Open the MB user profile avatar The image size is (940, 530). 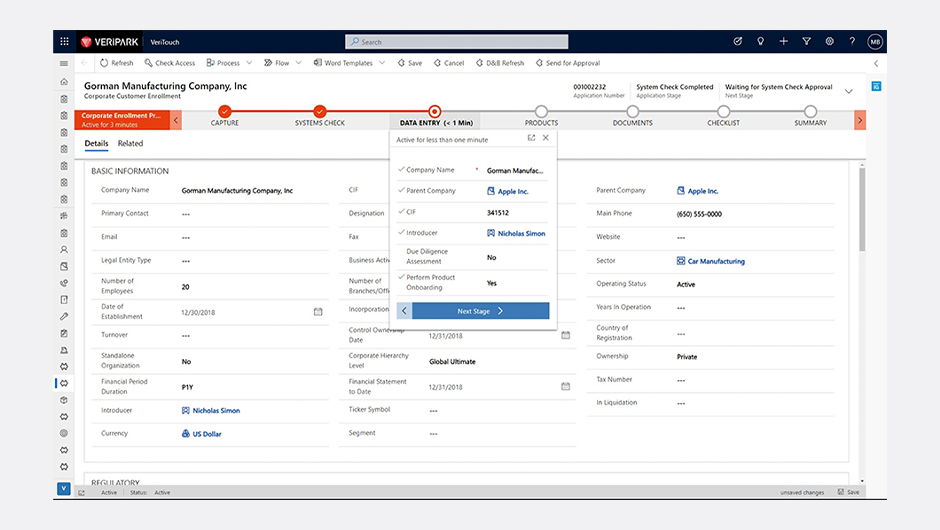click(x=875, y=41)
